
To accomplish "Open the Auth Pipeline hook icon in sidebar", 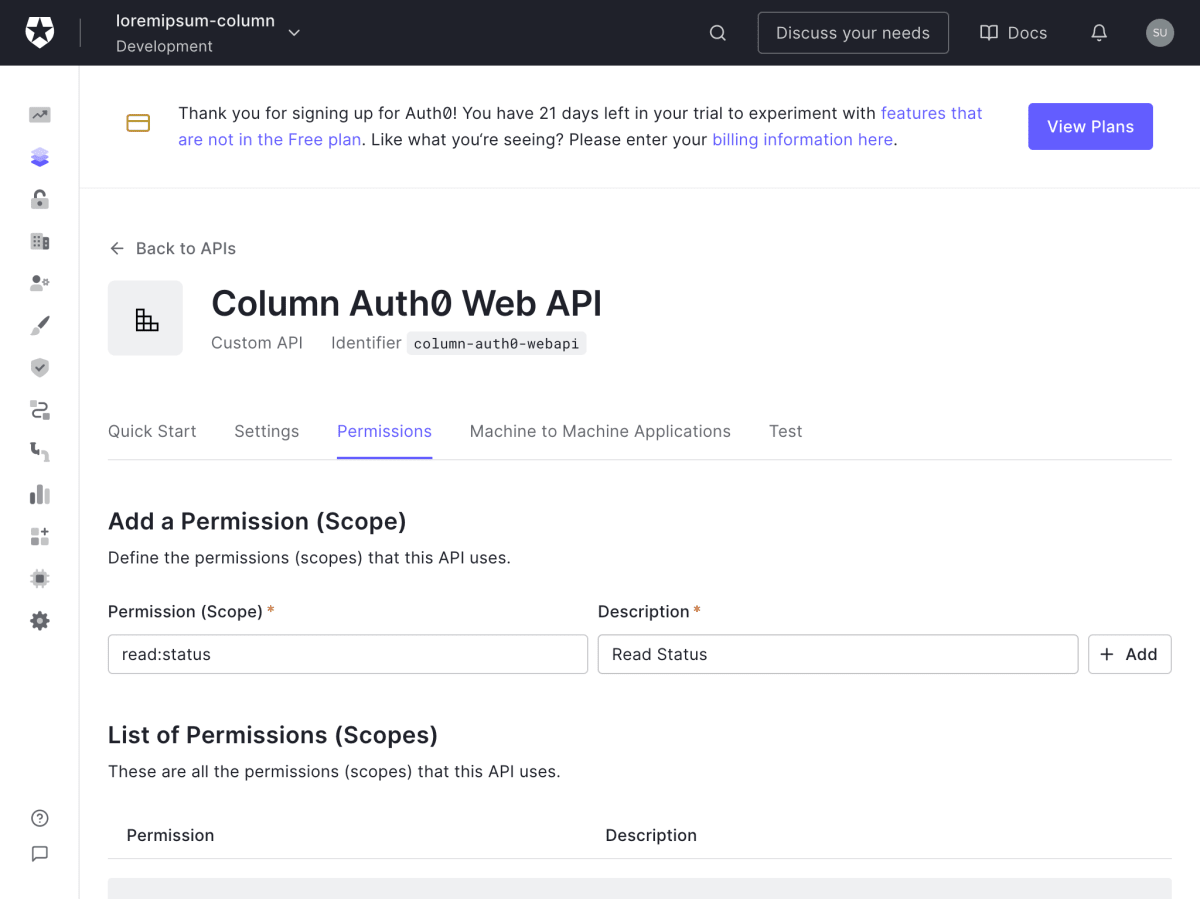I will coord(40,452).
